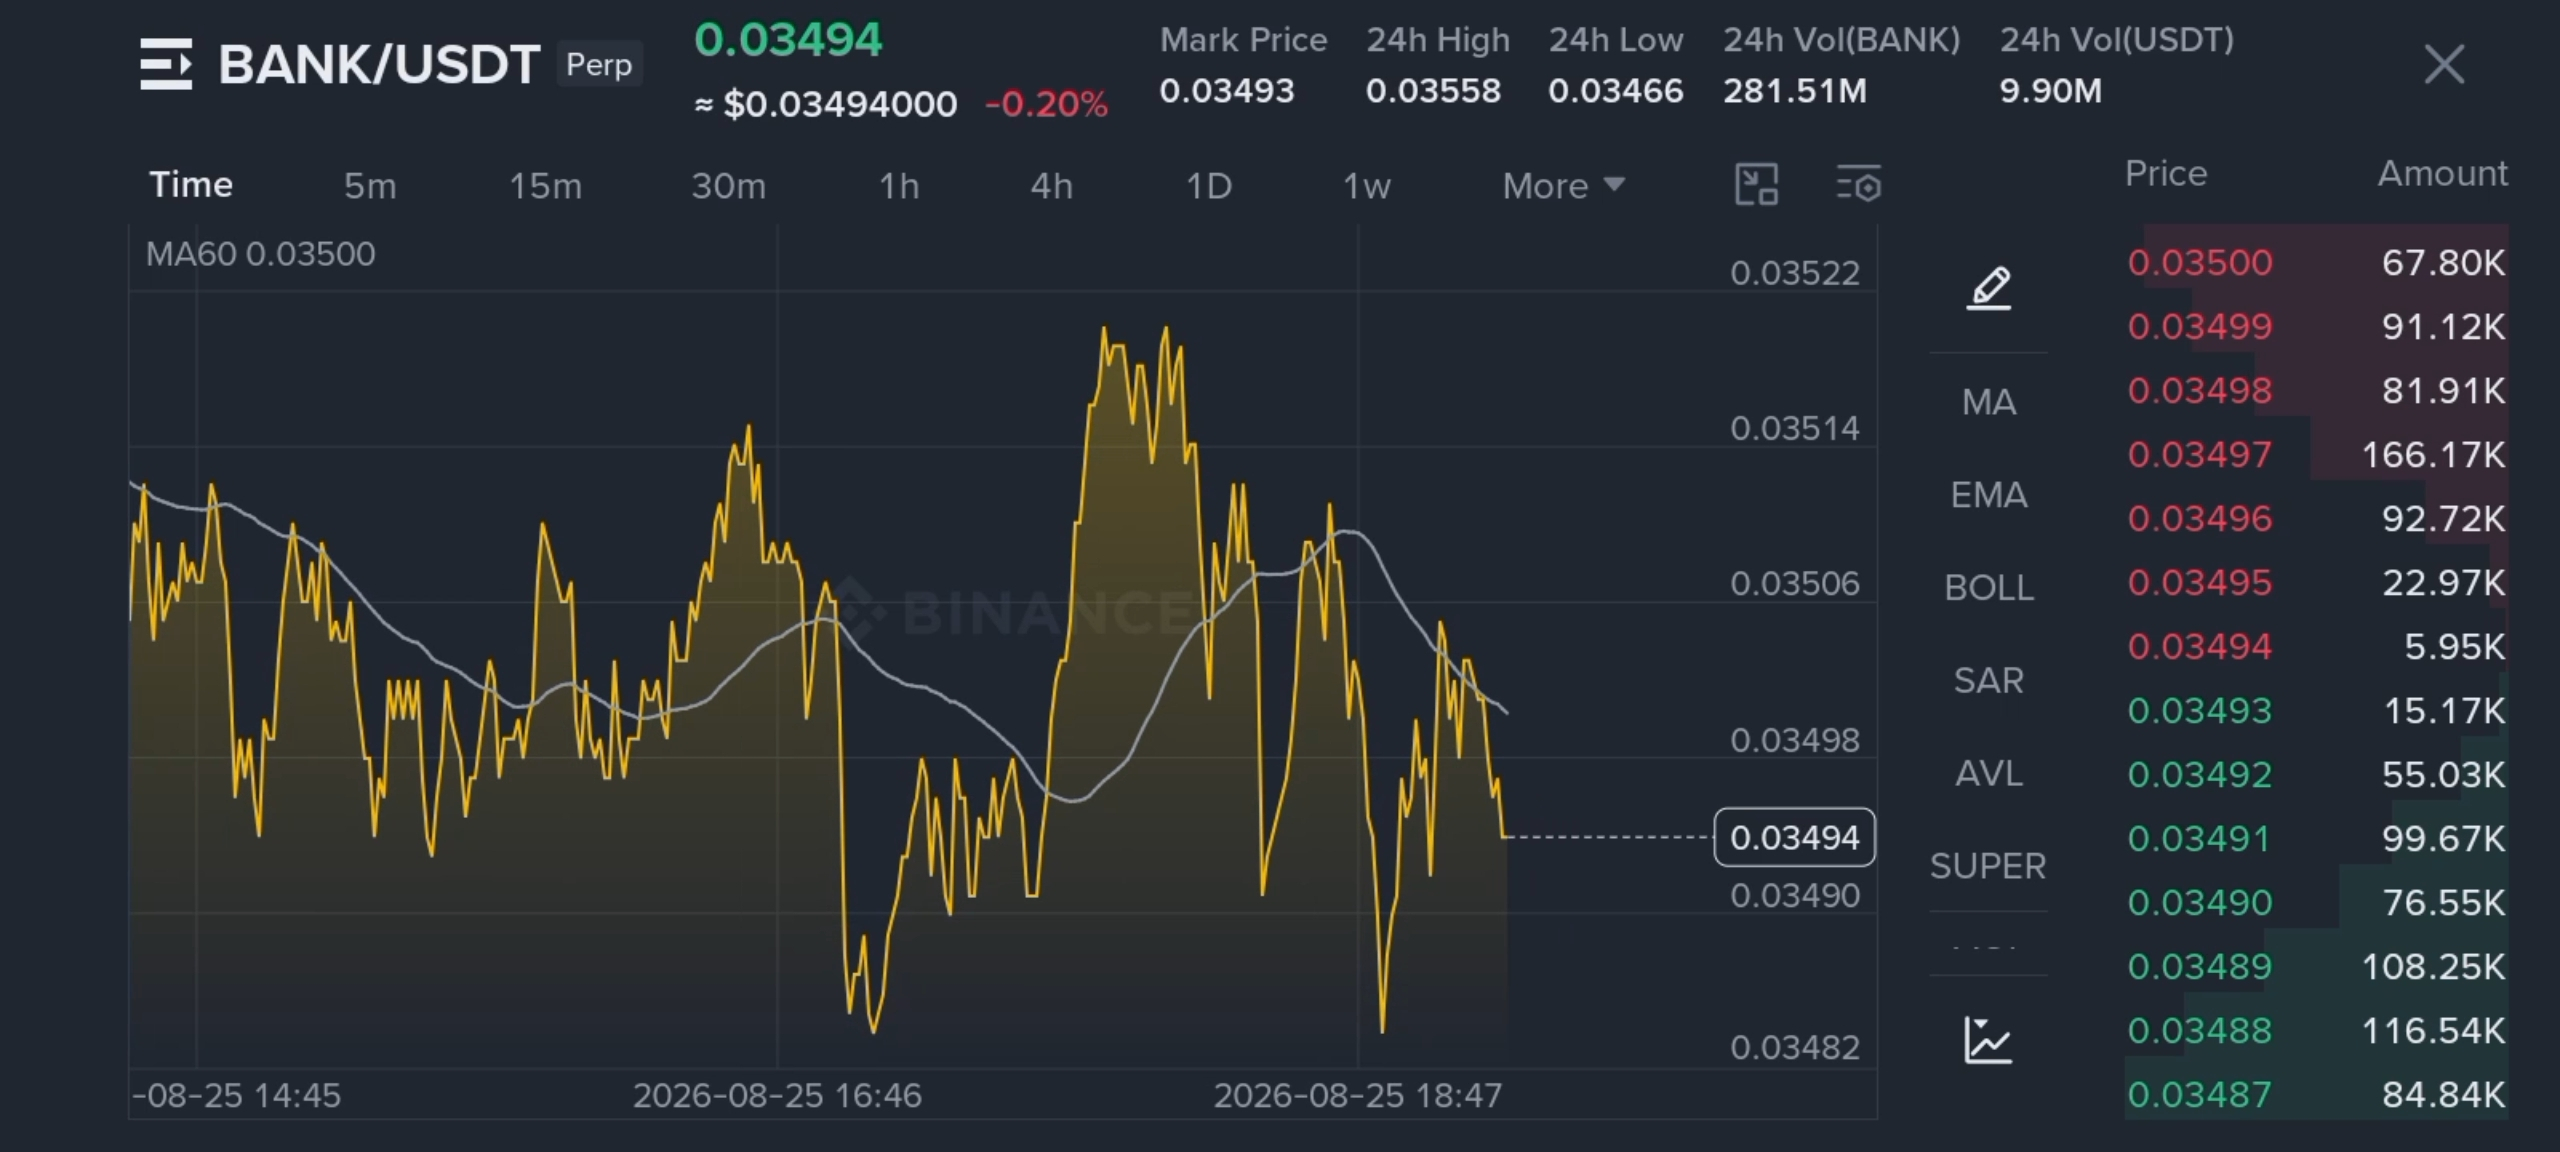Click the 108.25K amount entry

pyautogui.click(x=2433, y=967)
